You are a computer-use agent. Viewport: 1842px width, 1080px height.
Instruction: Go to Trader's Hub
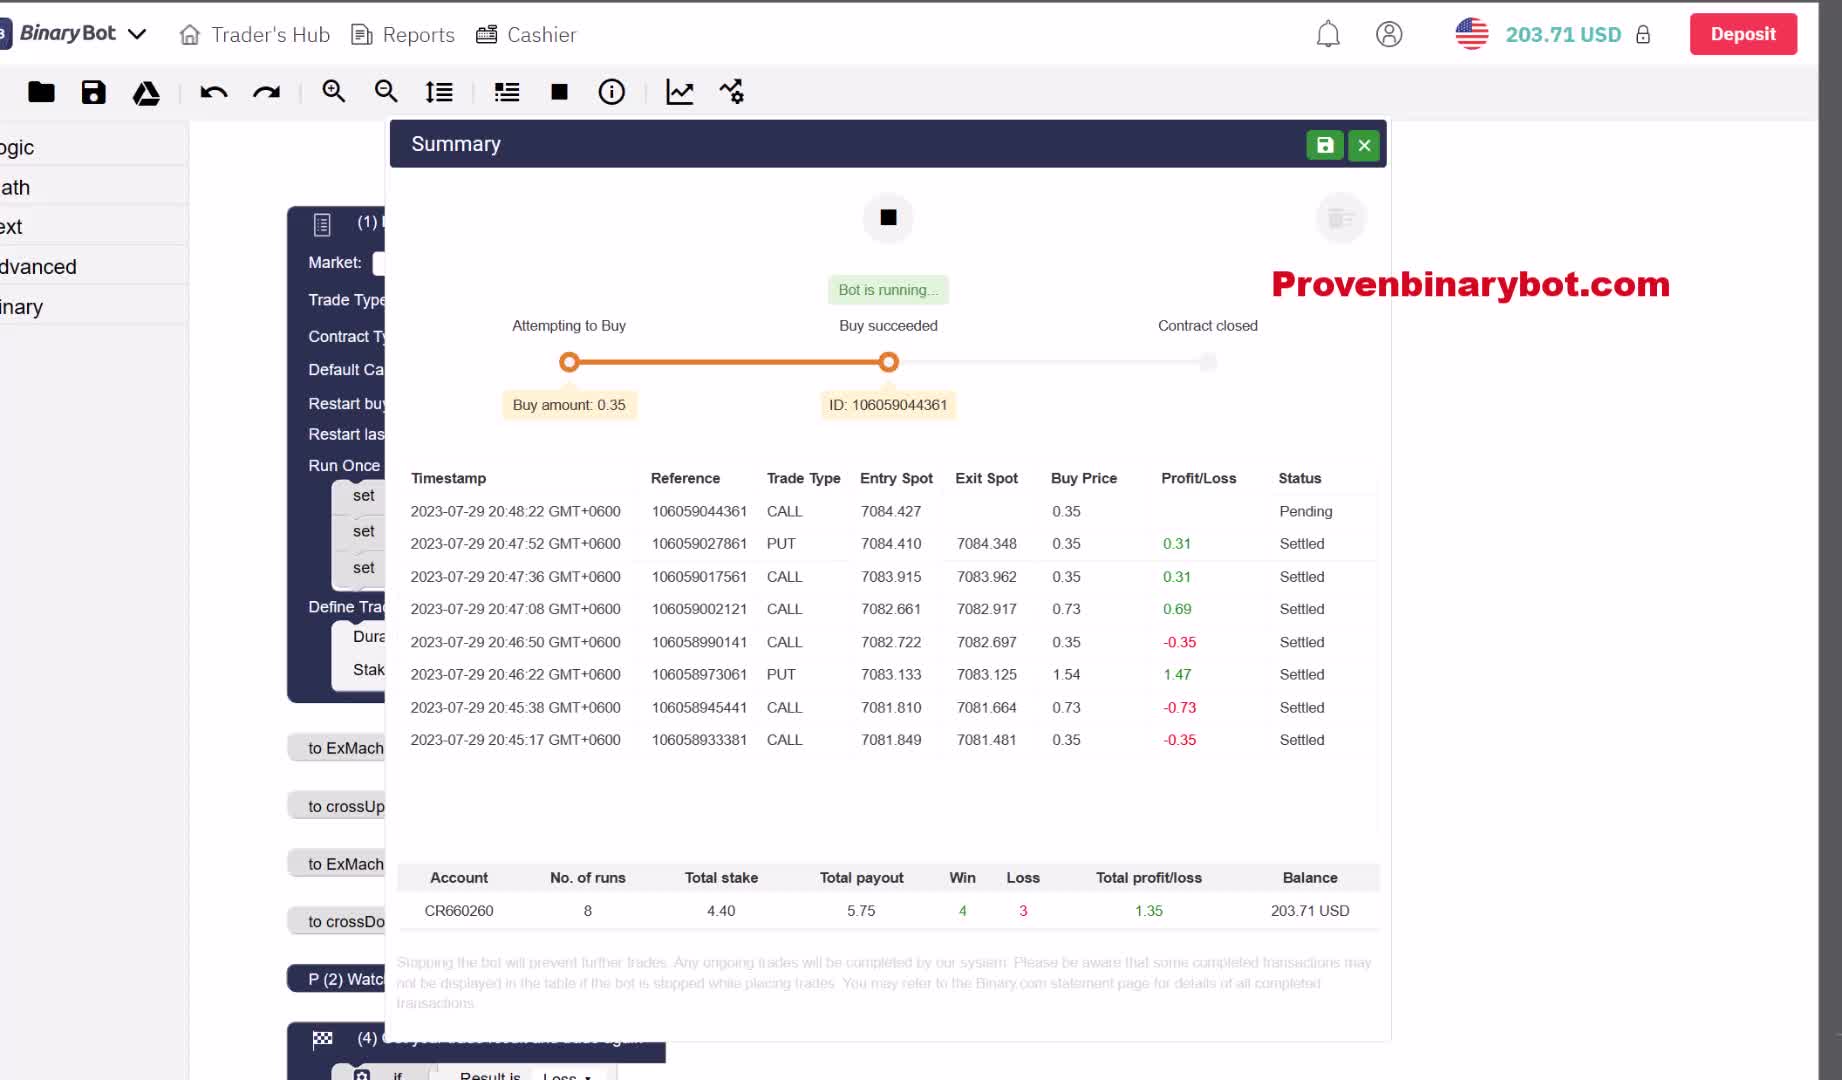tap(254, 34)
